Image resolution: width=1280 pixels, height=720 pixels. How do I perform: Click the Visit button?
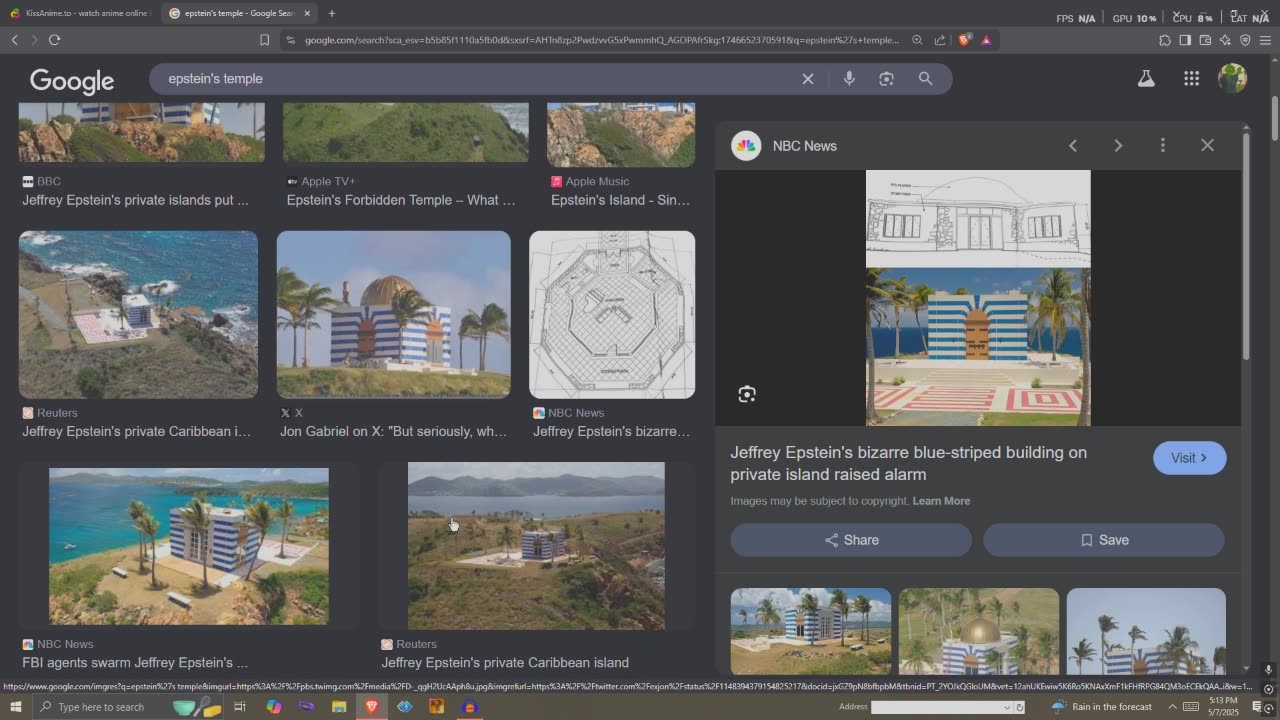(x=1189, y=458)
